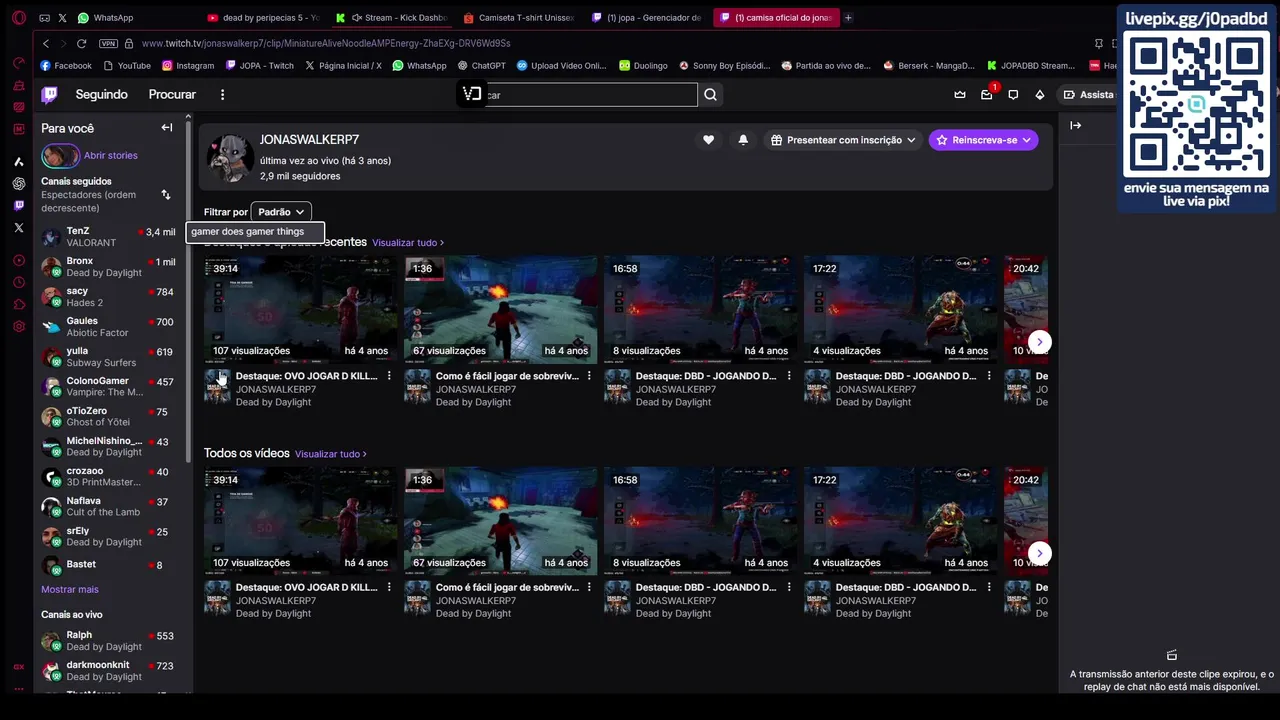Open whispers chat bubble icon

1013,94
